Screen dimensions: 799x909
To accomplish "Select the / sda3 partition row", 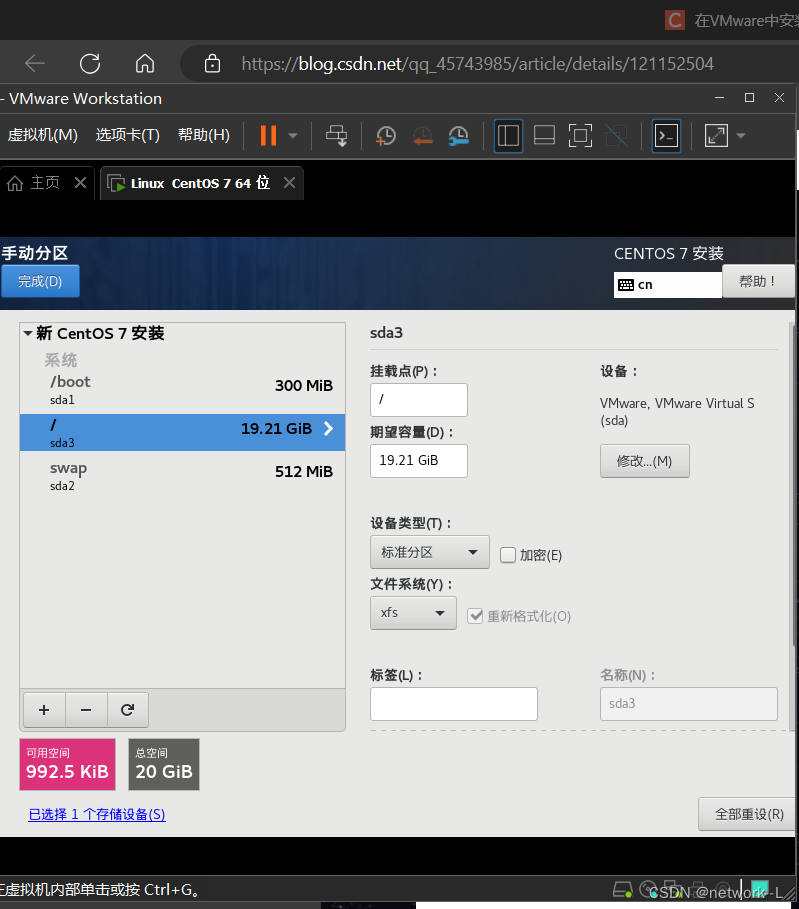I will point(182,432).
